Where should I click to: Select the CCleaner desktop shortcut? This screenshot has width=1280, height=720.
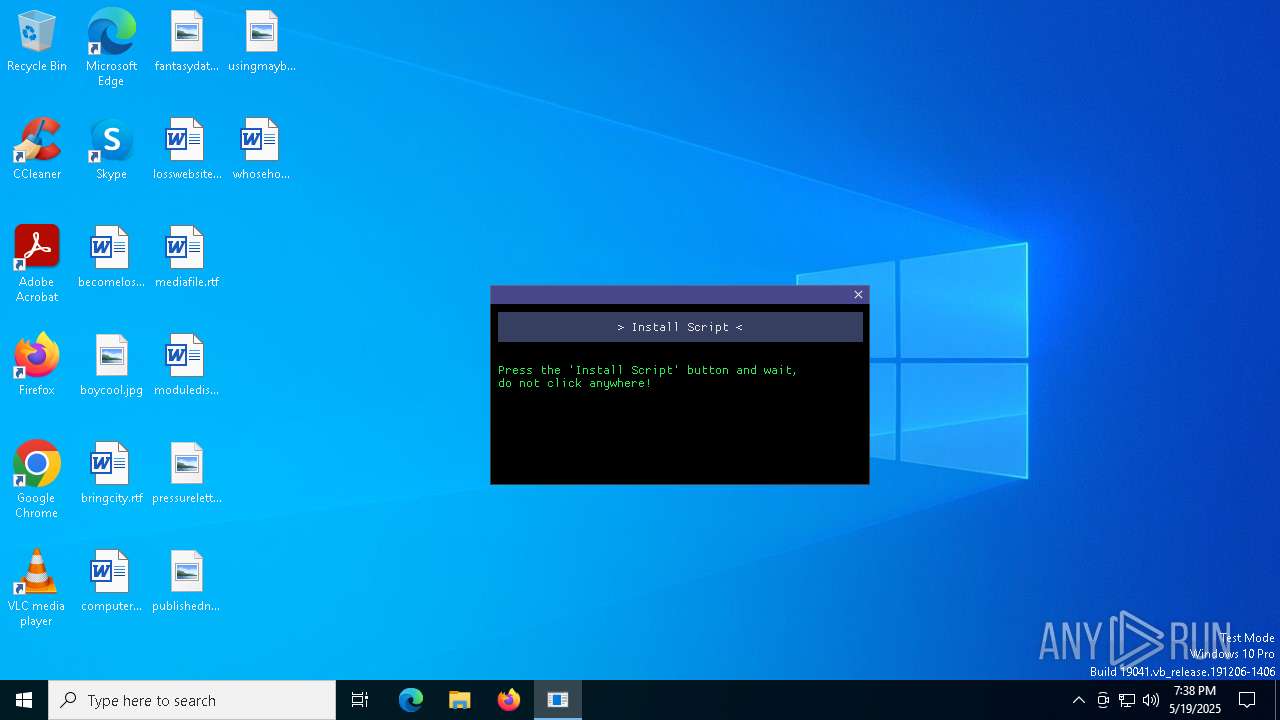coord(37,150)
